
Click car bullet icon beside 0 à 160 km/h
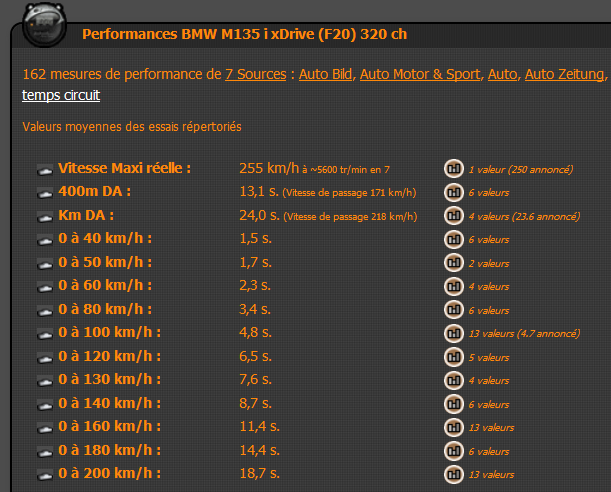pyautogui.click(x=45, y=429)
